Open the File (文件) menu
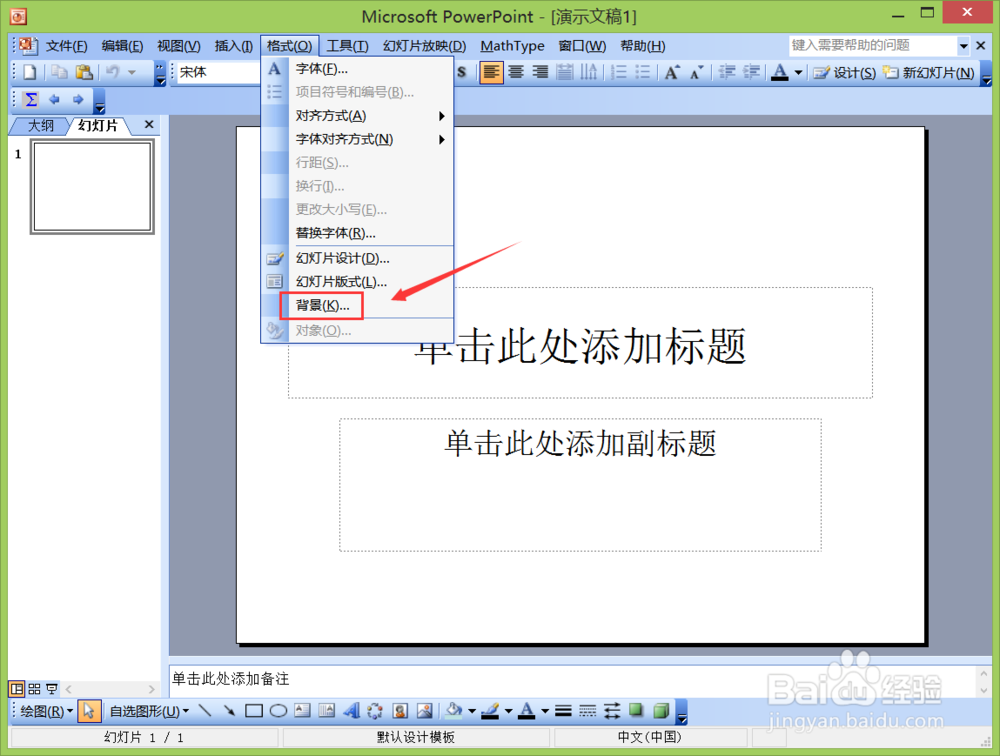Screen dimensions: 1000x756 (x=66, y=46)
